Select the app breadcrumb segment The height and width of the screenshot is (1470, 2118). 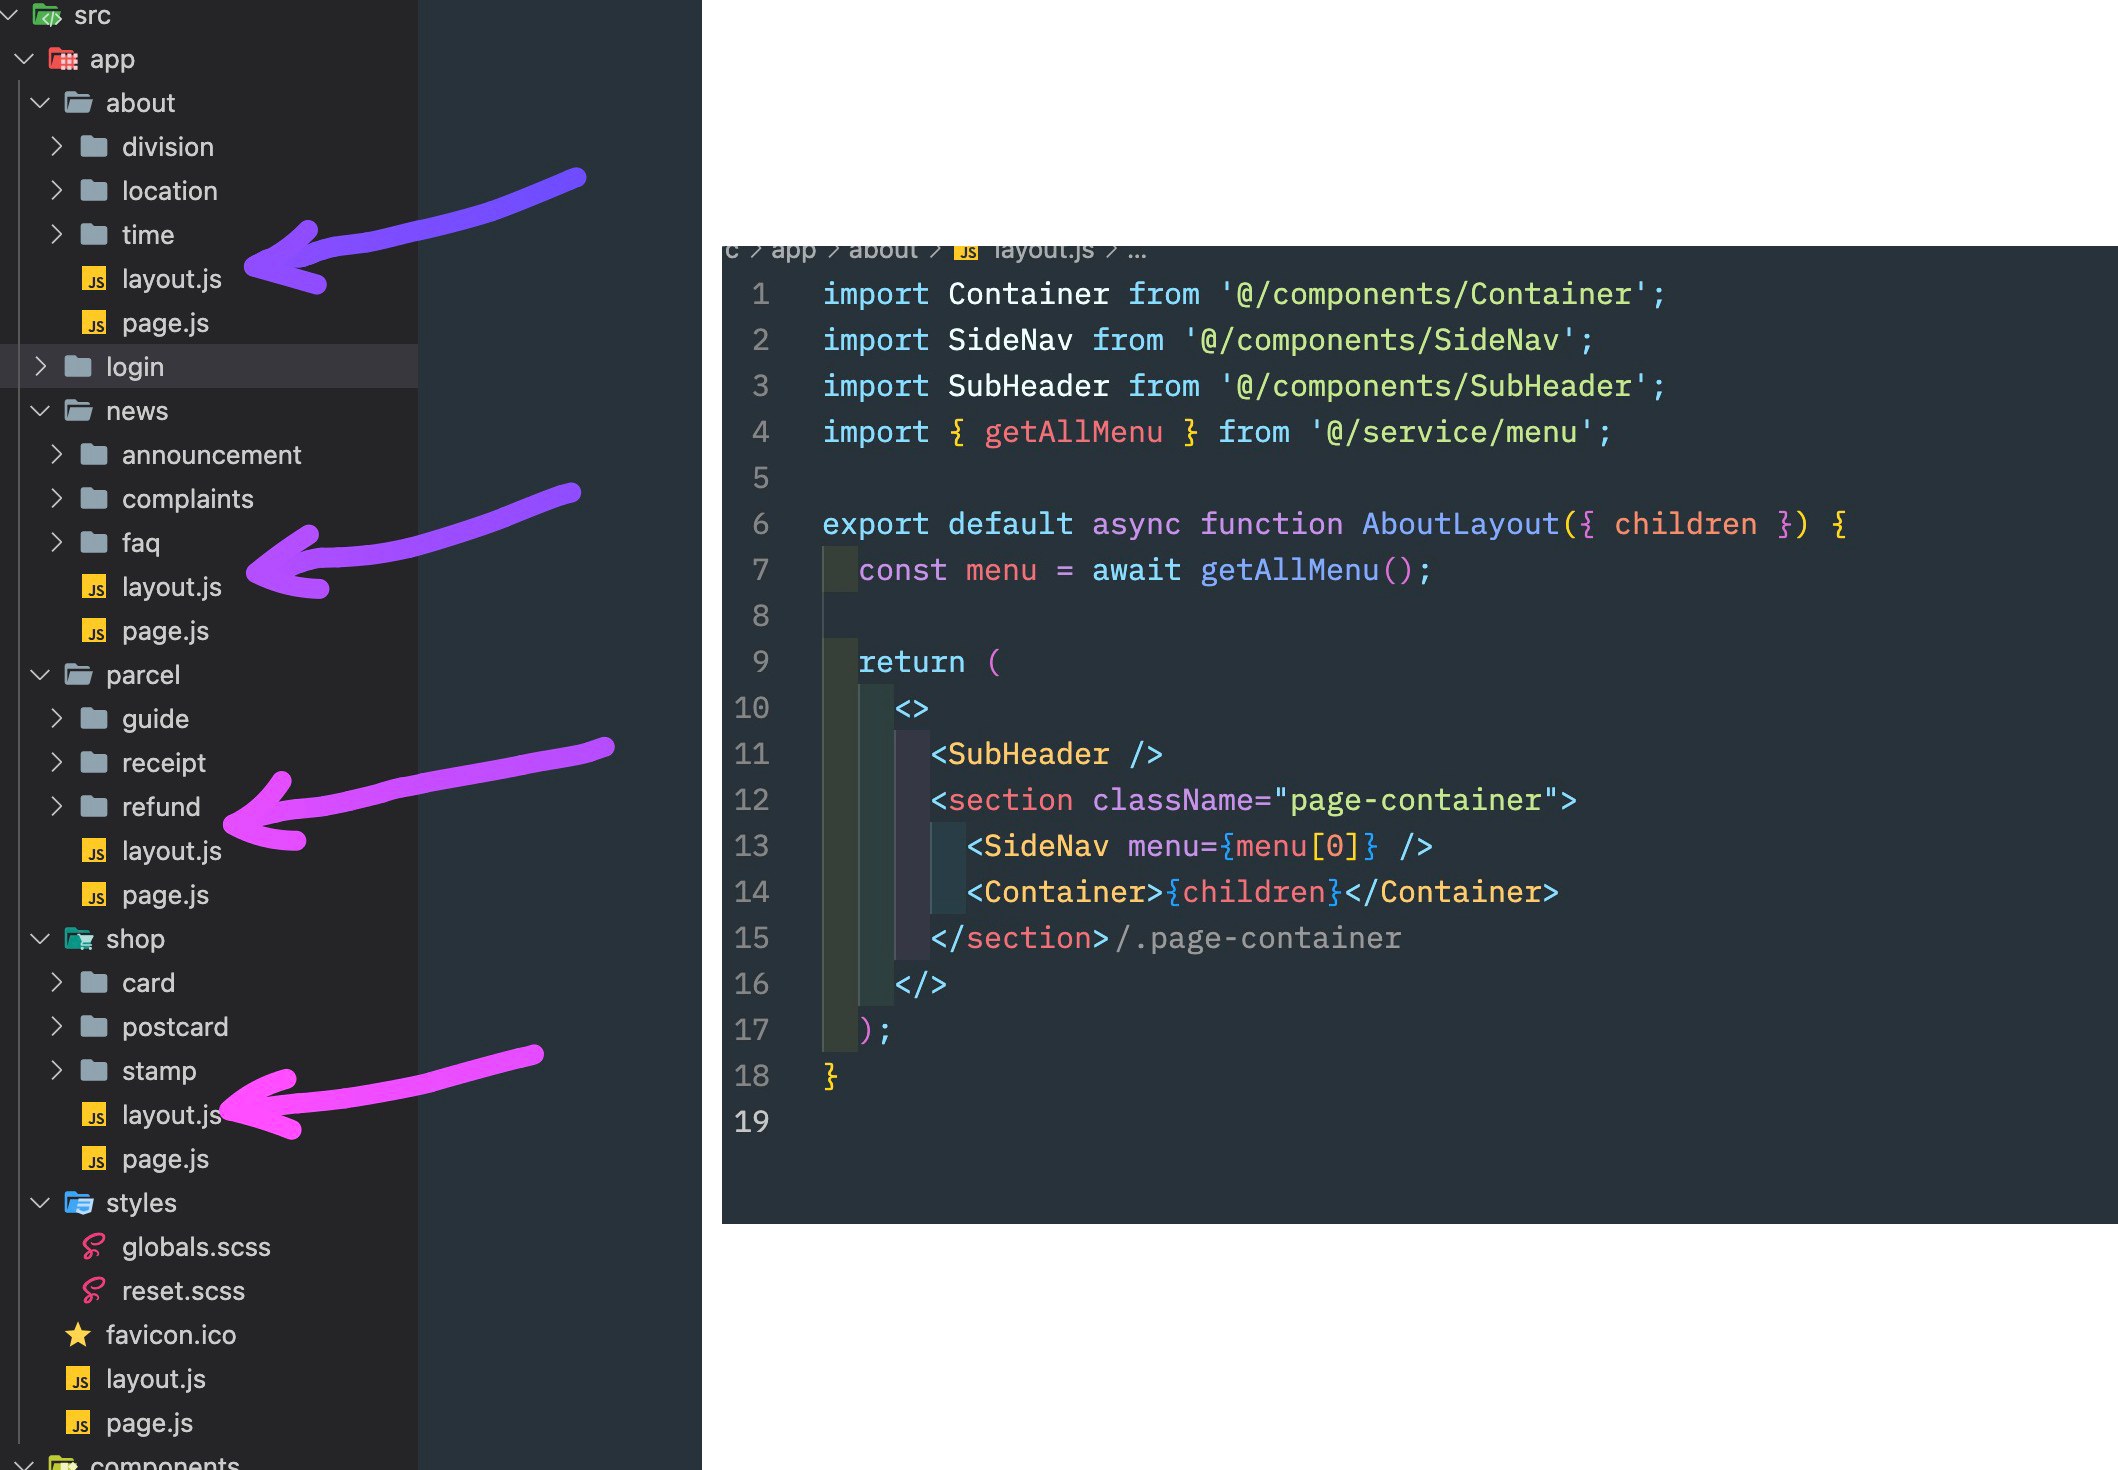click(x=793, y=251)
